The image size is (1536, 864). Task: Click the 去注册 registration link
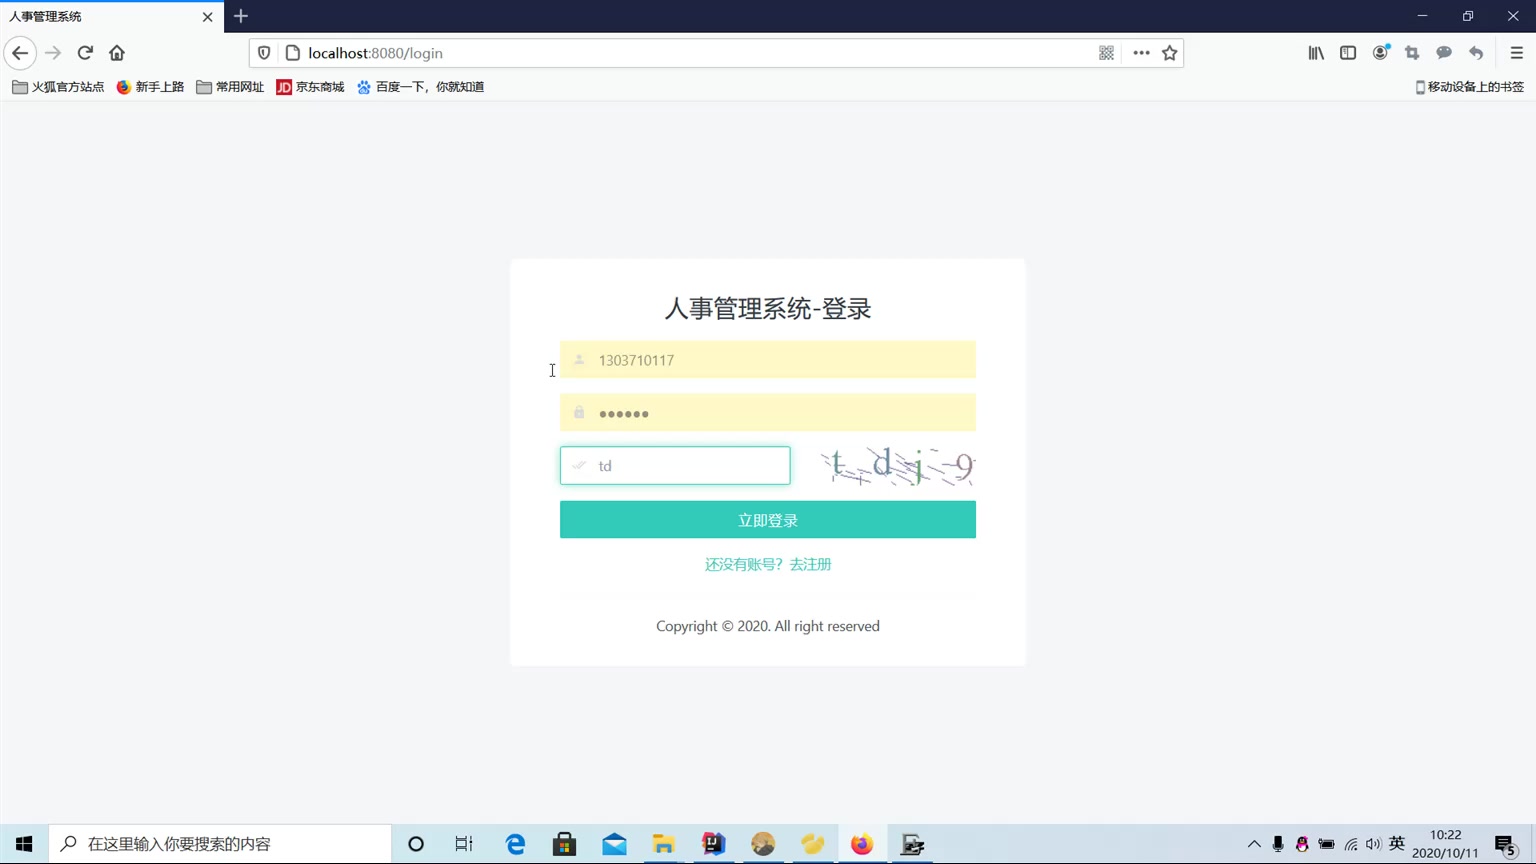(808, 564)
